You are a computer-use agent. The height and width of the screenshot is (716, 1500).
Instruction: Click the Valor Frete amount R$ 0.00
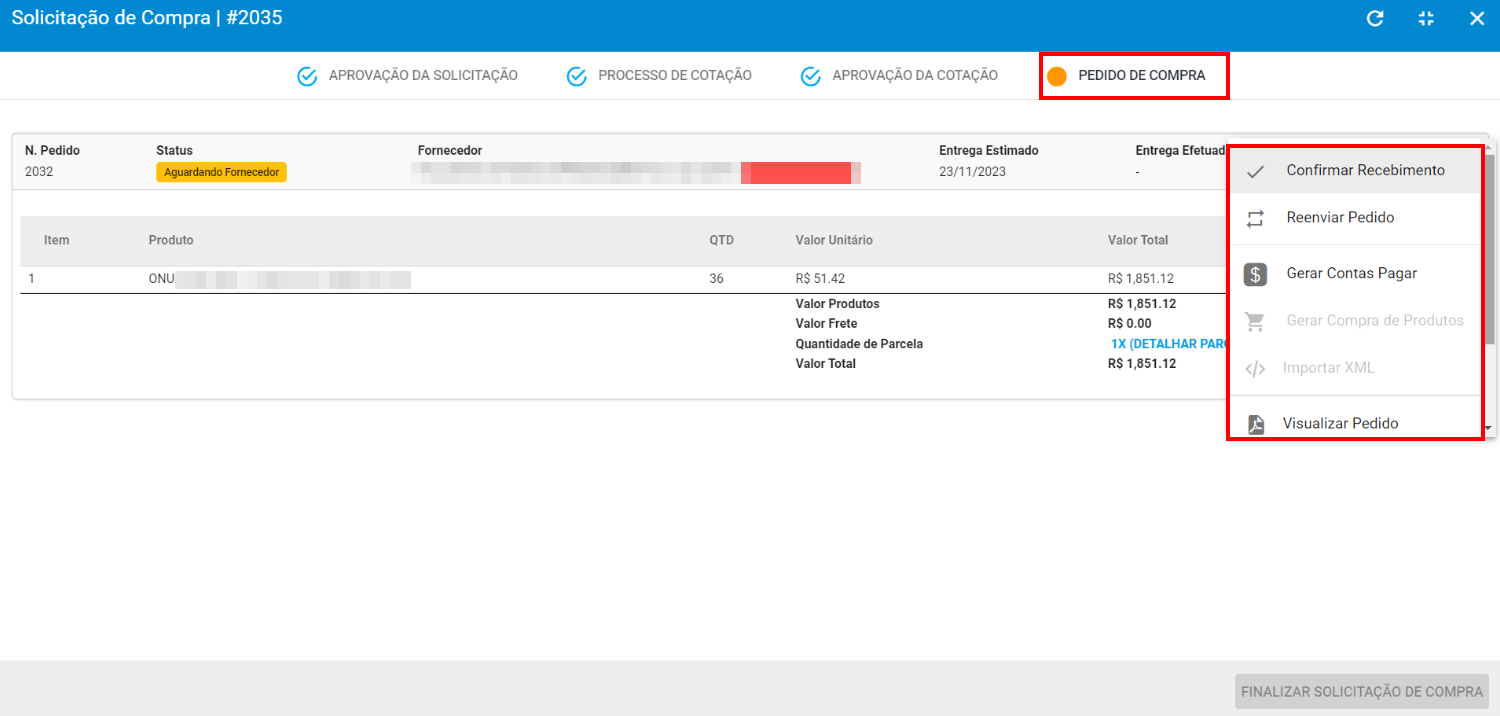(x=1130, y=324)
